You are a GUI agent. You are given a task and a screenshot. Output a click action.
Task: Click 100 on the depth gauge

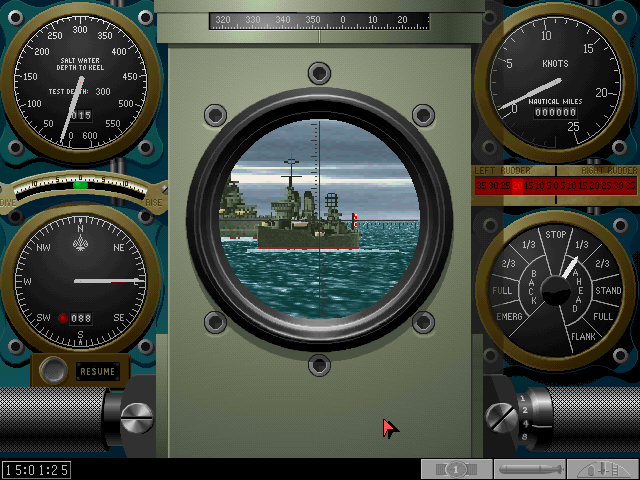tap(34, 104)
